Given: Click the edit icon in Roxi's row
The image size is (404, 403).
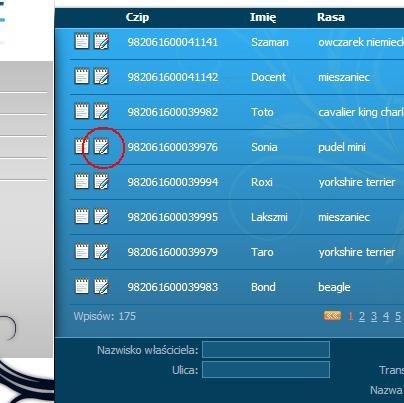Looking at the screenshot, I should (101, 182).
